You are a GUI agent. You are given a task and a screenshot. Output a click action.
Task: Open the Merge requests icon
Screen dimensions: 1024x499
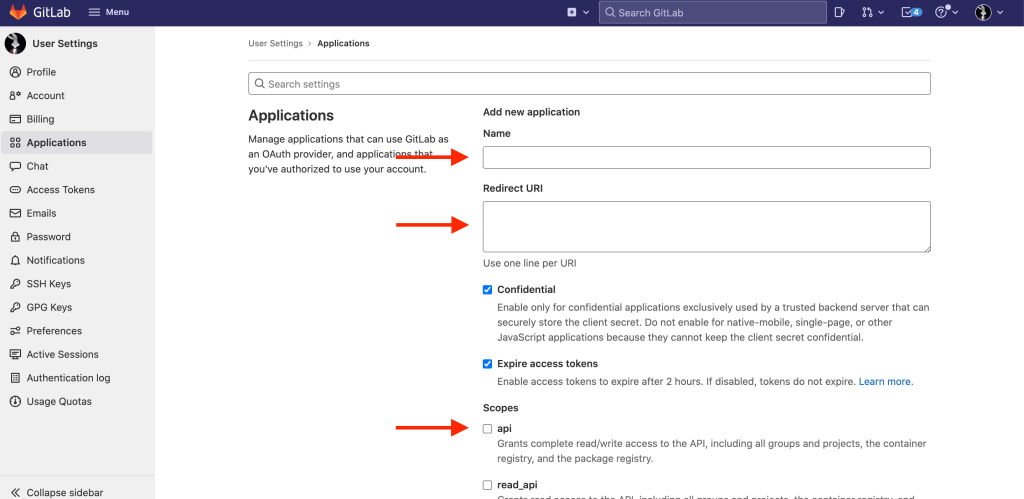point(866,12)
